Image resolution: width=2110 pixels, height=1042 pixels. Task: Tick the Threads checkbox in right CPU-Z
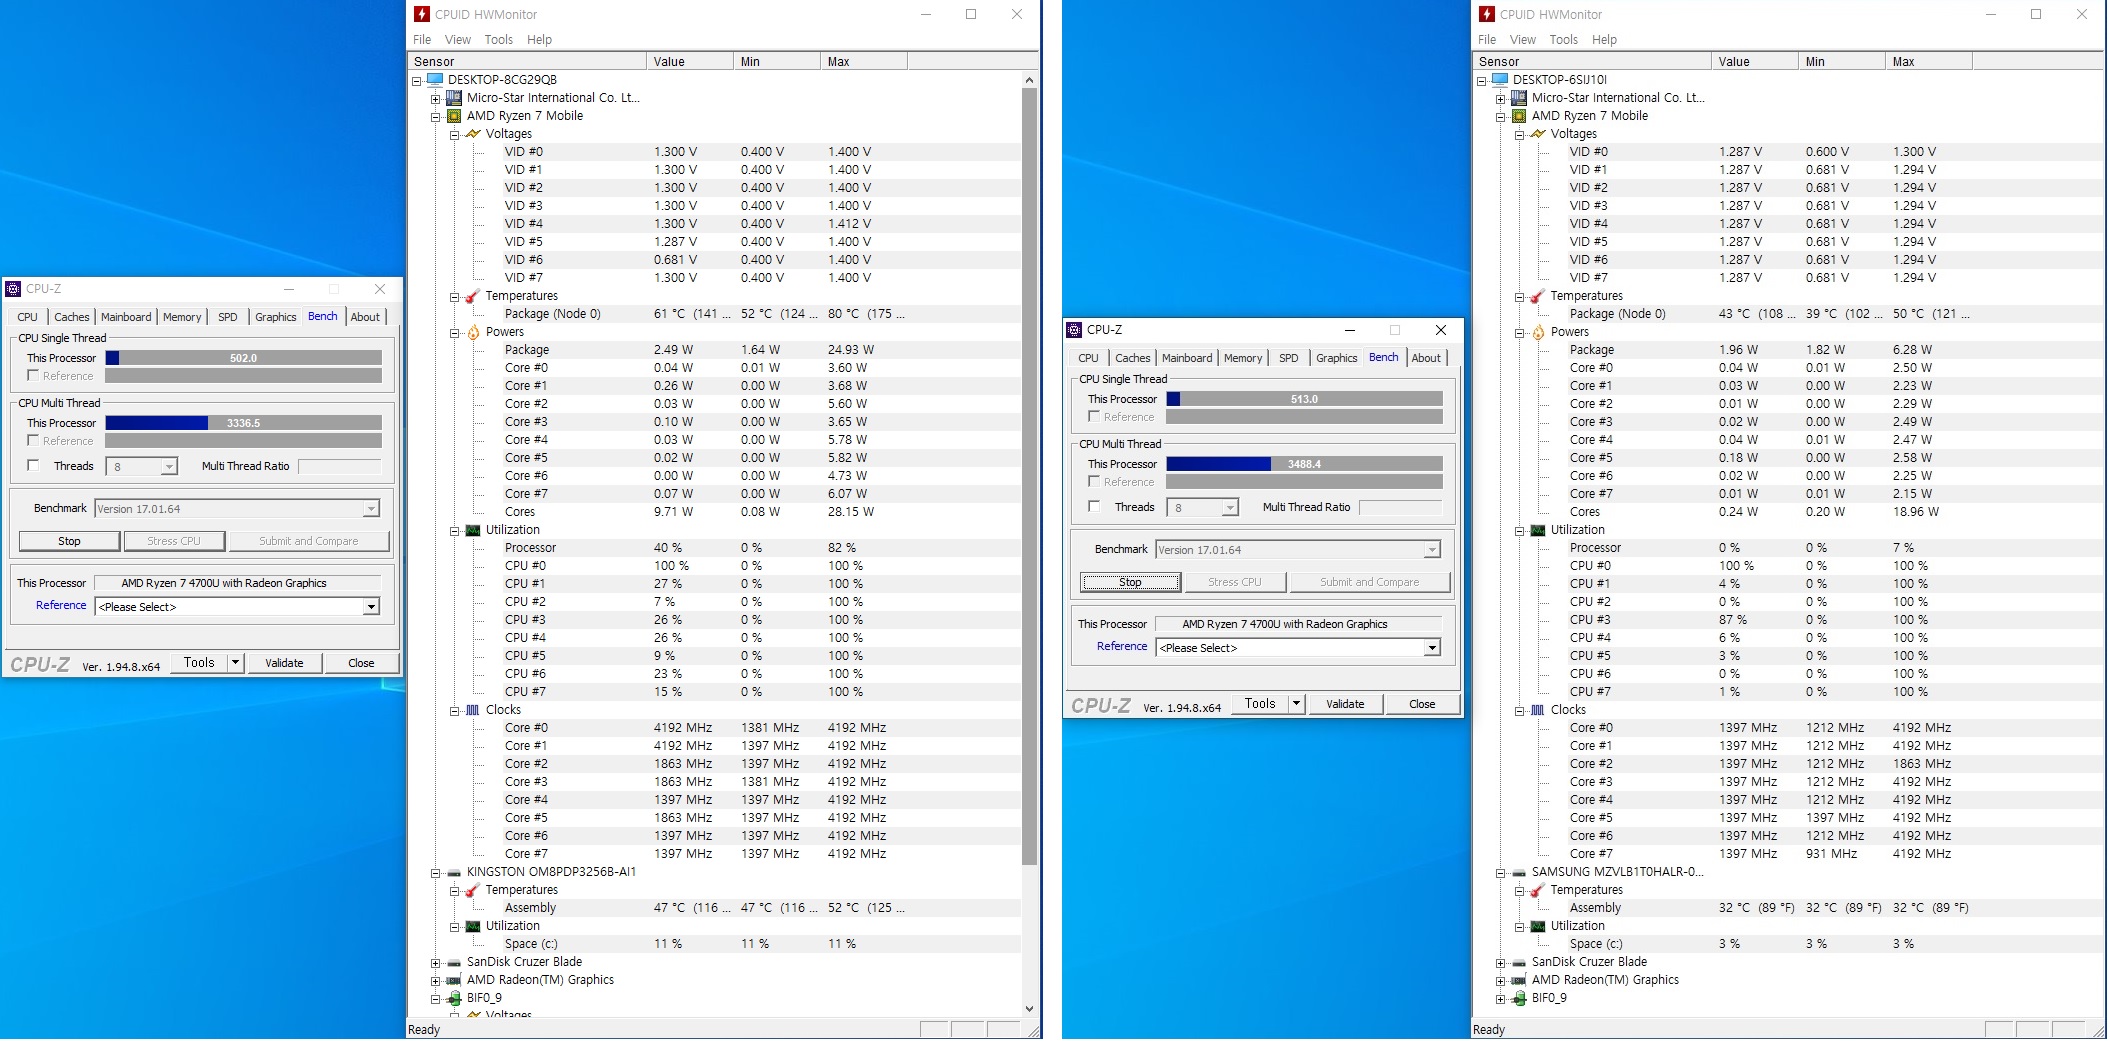click(1094, 507)
